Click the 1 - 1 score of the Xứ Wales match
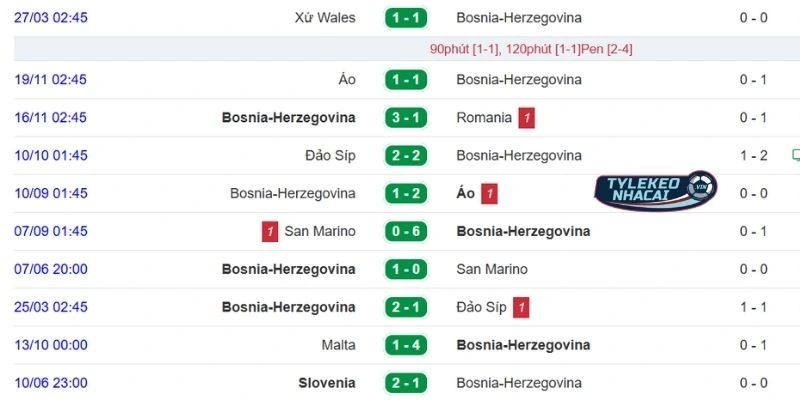The image size is (800, 400). click(405, 18)
